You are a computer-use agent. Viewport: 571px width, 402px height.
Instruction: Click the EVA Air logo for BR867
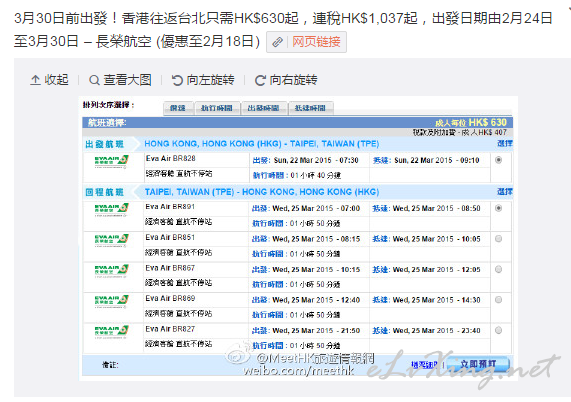click(x=111, y=271)
